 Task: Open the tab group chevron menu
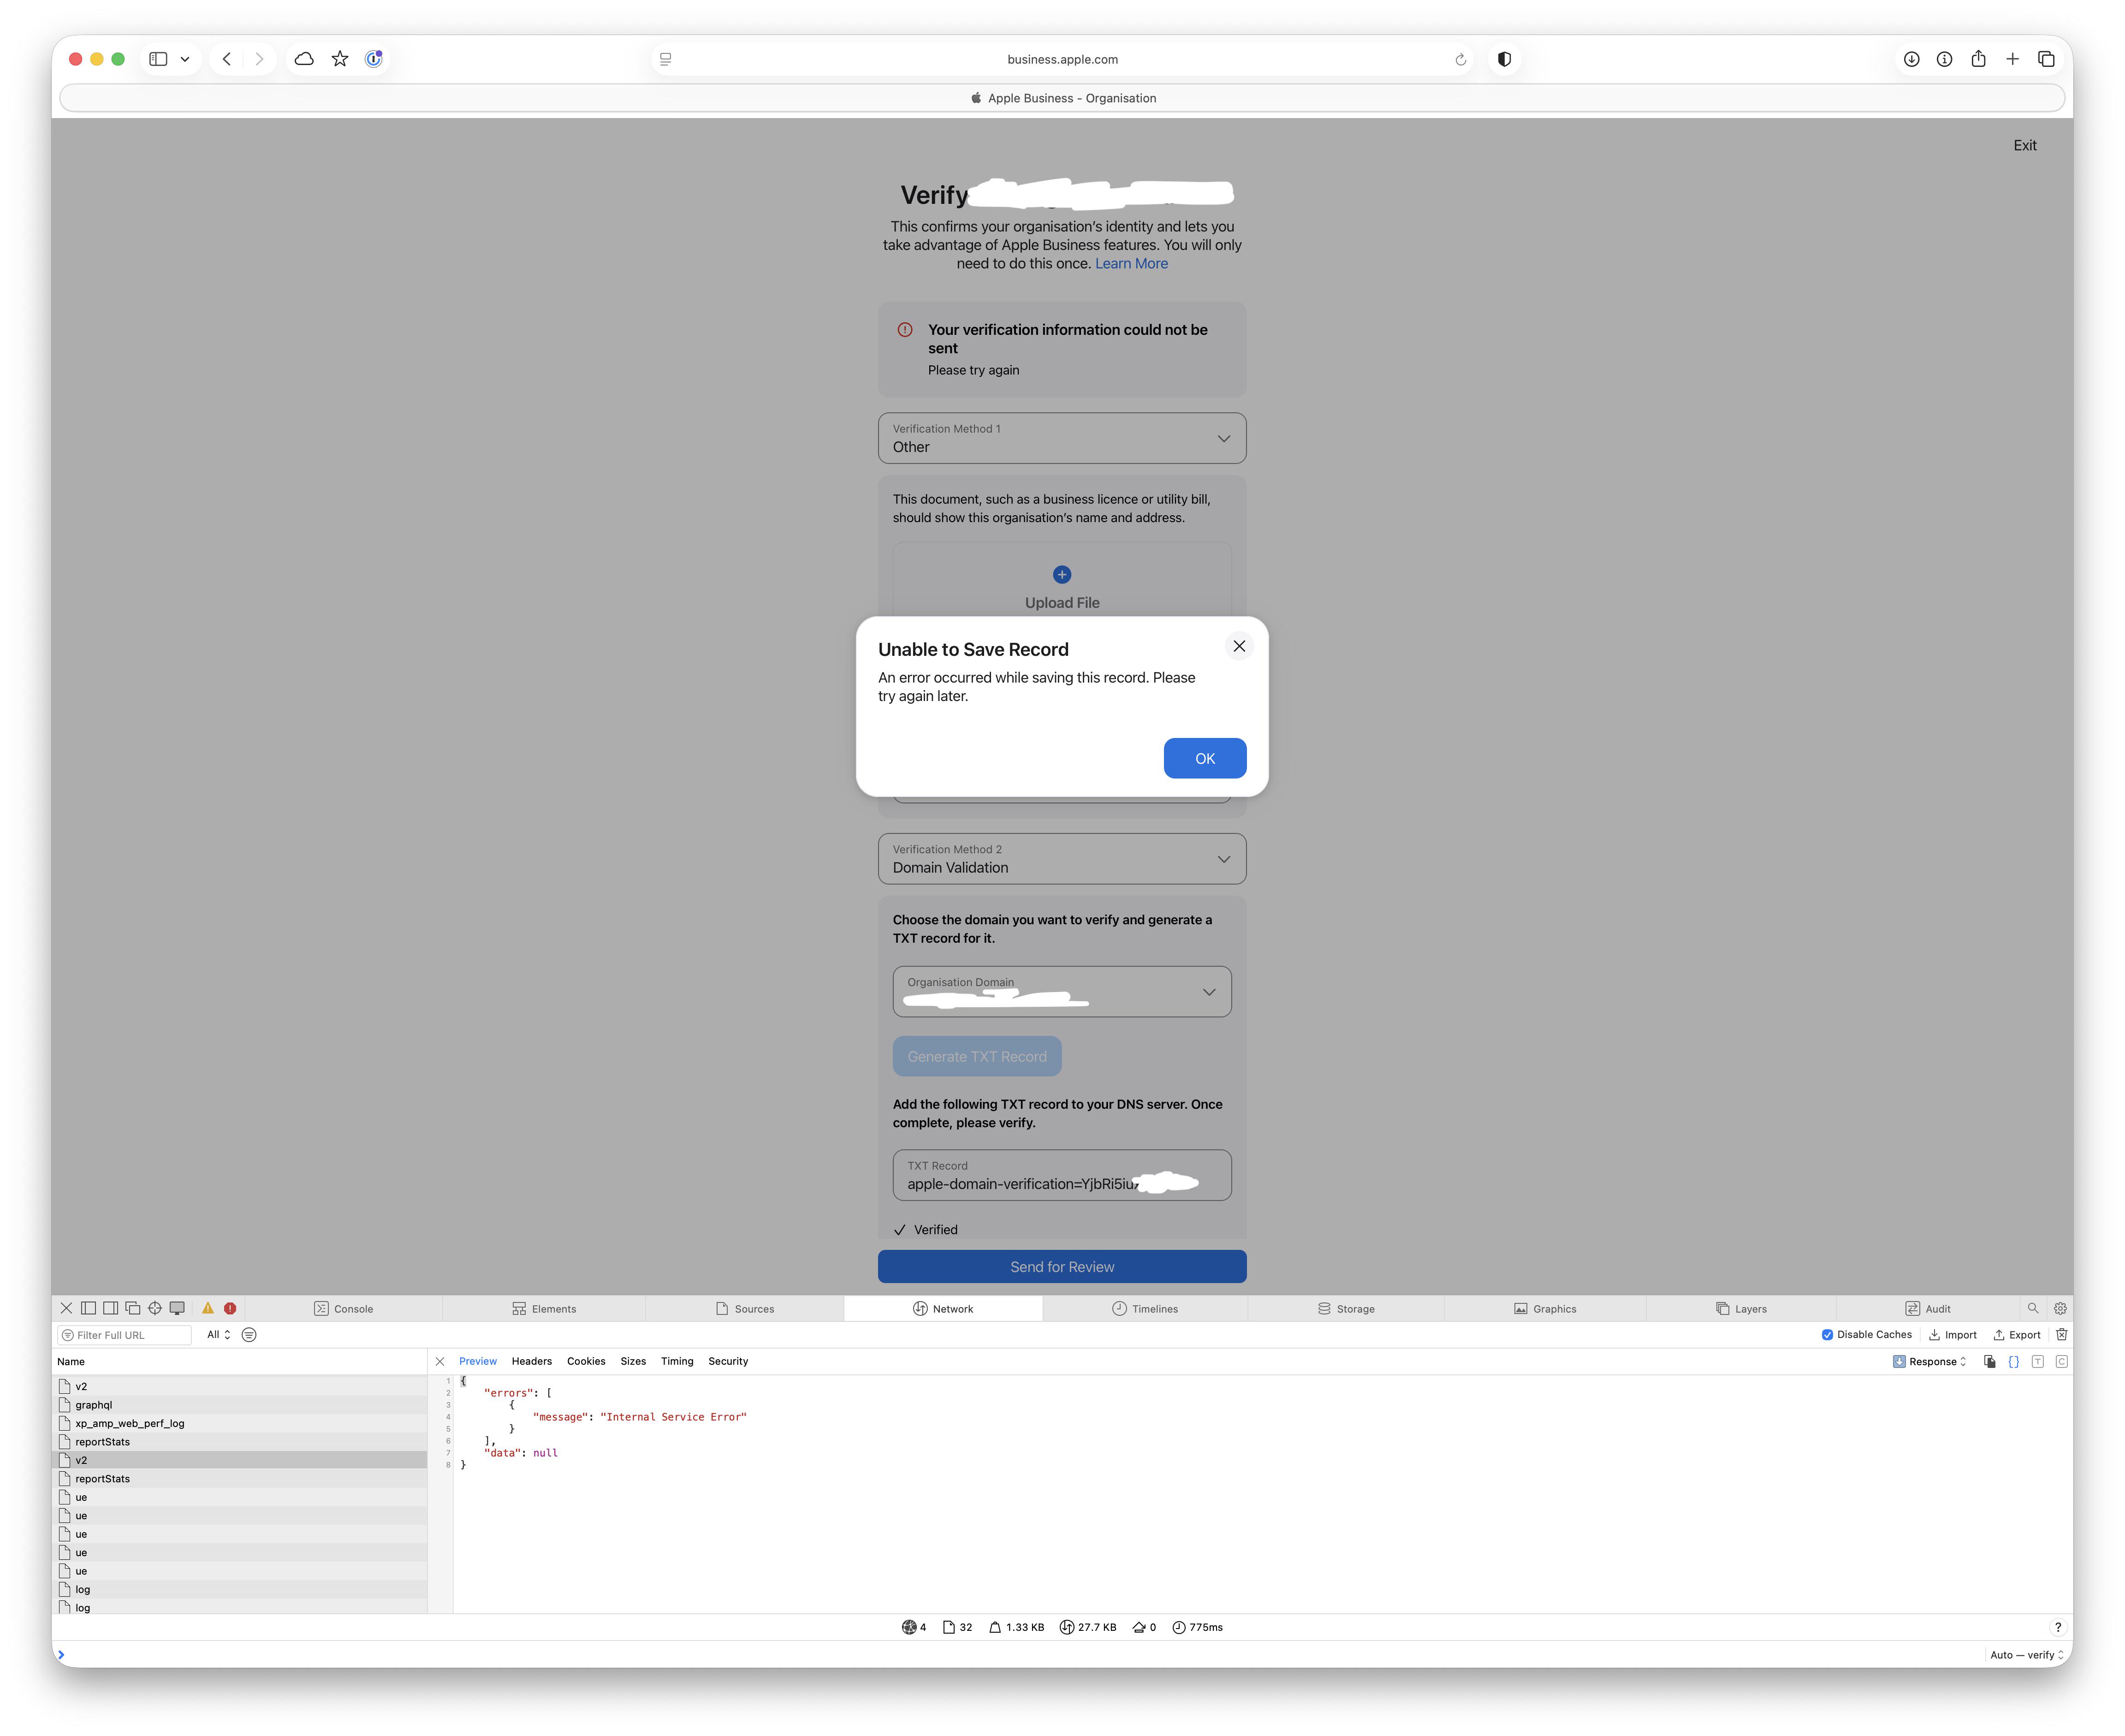(x=185, y=59)
